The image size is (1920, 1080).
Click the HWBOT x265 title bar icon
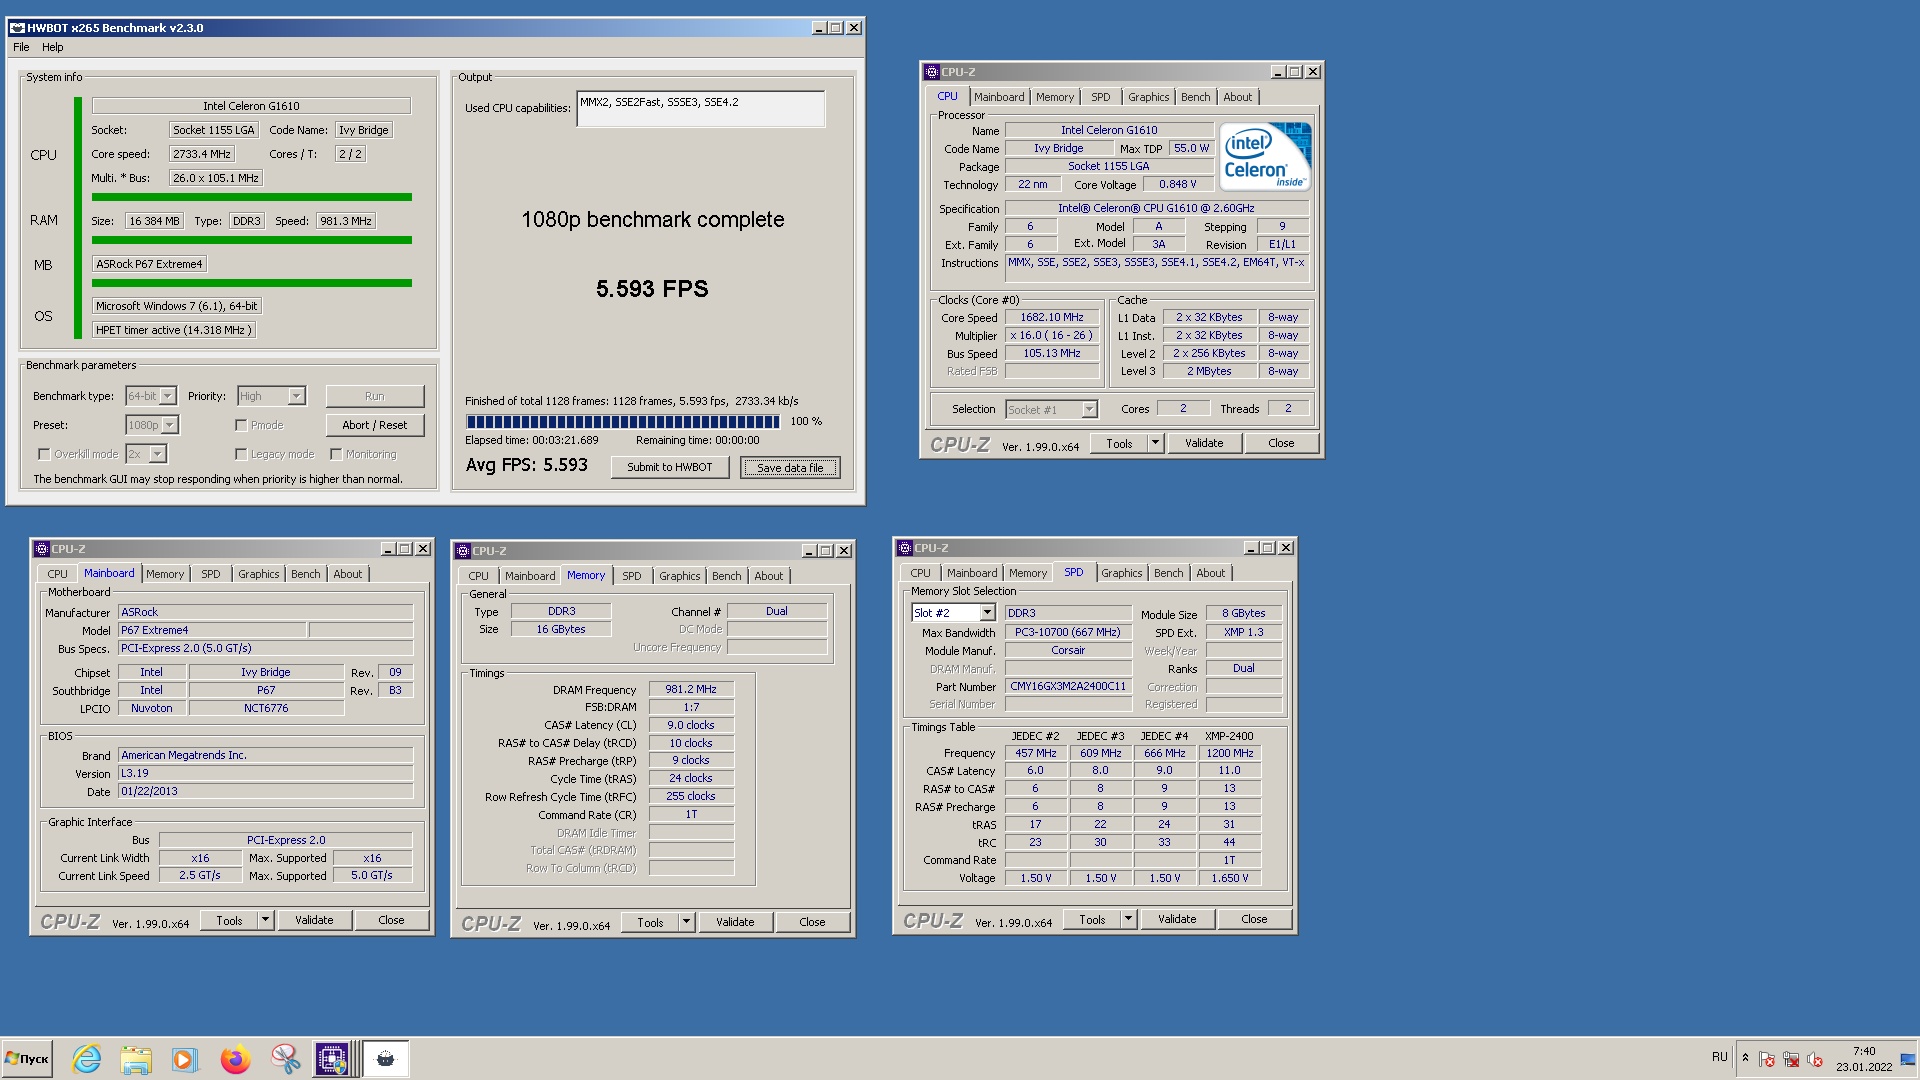pyautogui.click(x=17, y=28)
